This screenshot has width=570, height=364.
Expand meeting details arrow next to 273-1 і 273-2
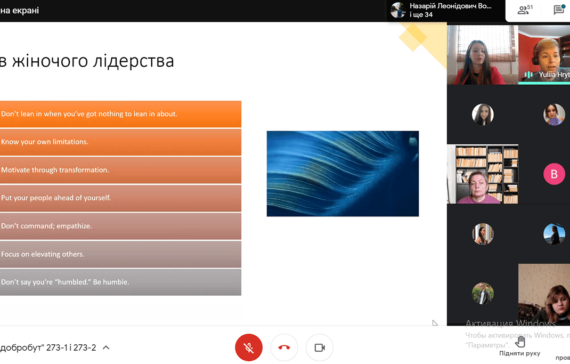(106, 348)
